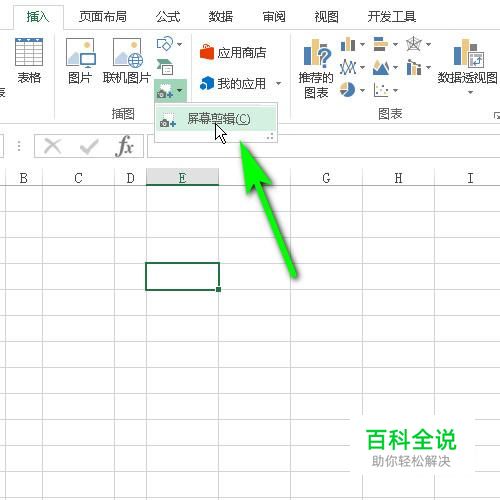Viewport: 500px width, 500px height.
Task: Click 我的应用 my apps button
Action: tap(233, 83)
